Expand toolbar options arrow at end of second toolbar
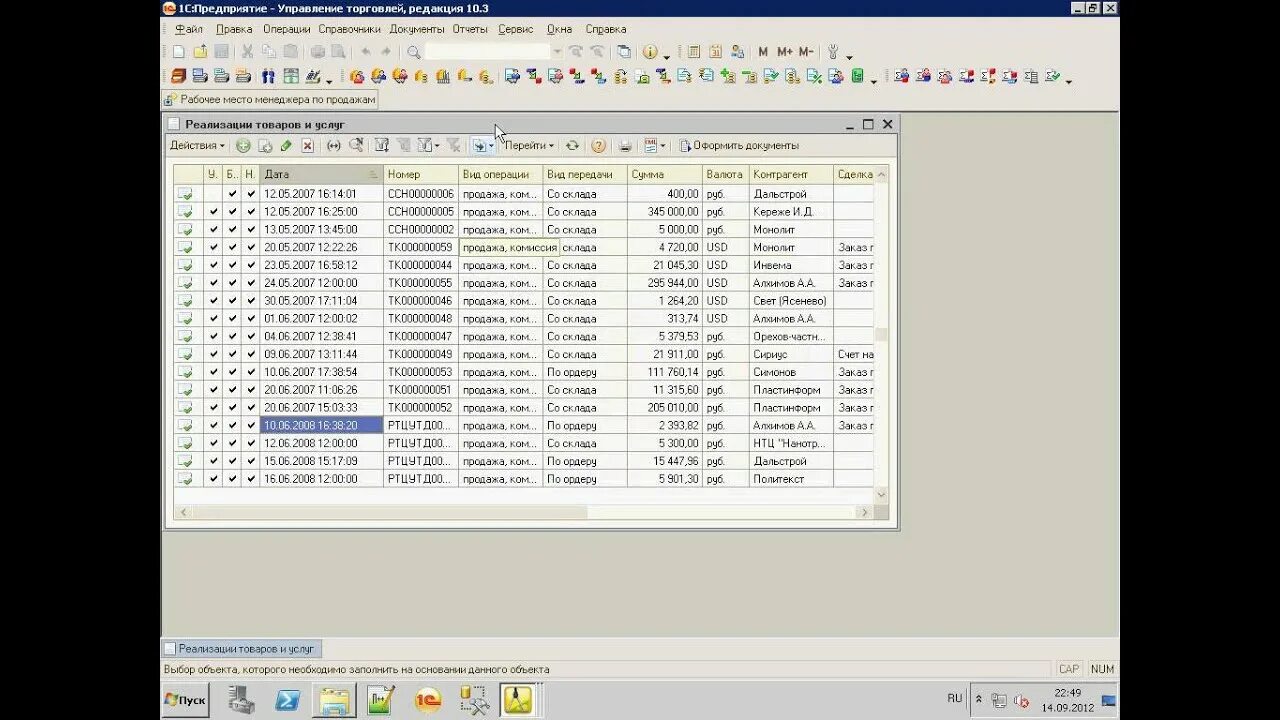 [x=1069, y=80]
